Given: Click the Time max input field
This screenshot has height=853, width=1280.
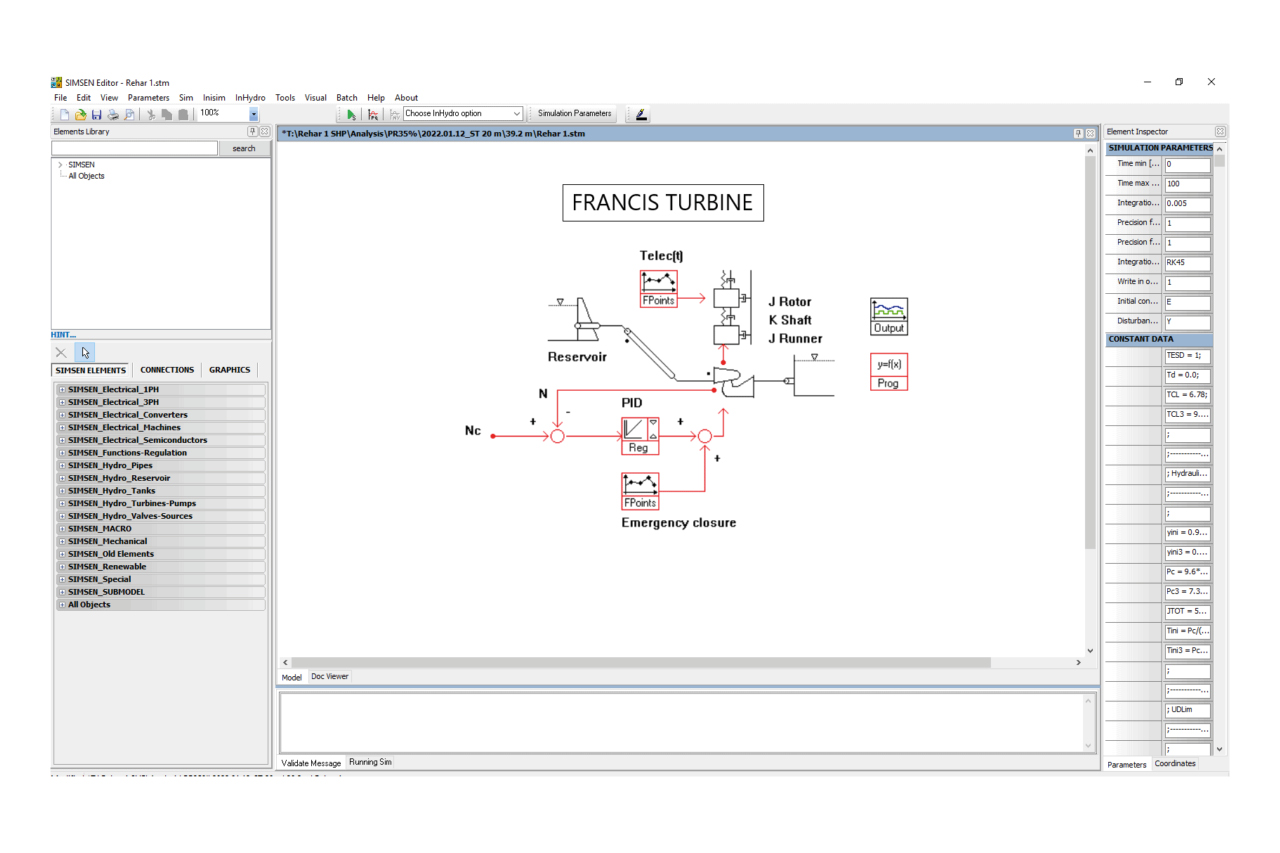Looking at the screenshot, I should (x=1187, y=184).
